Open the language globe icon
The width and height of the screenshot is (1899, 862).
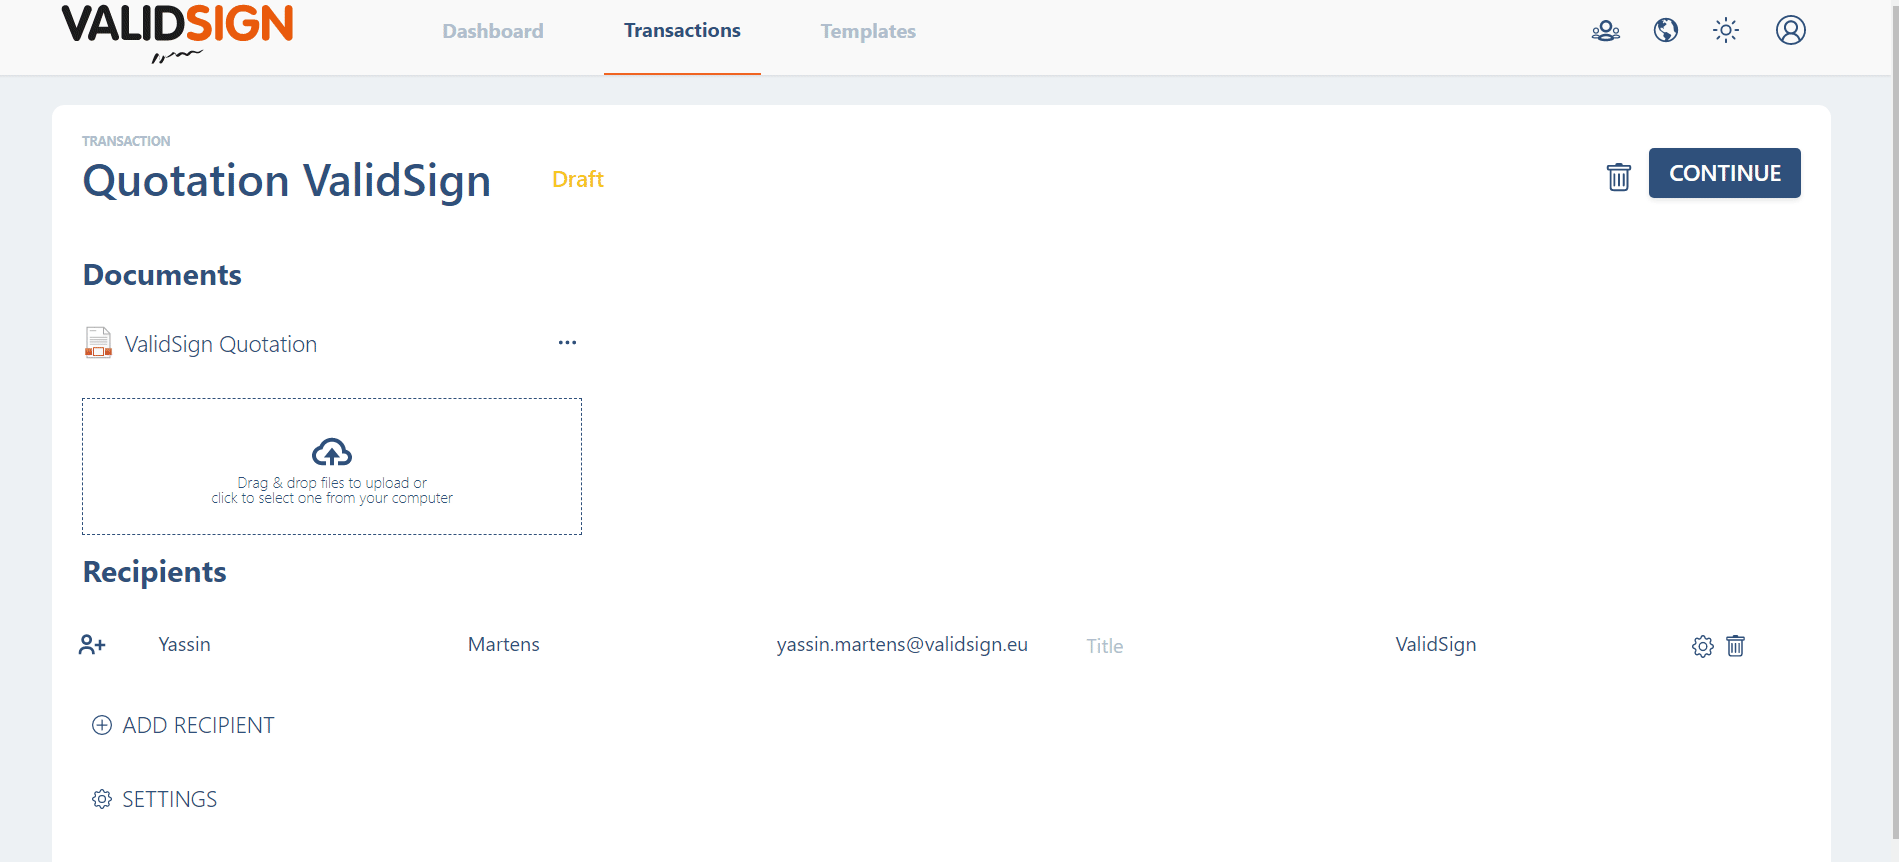(x=1666, y=31)
